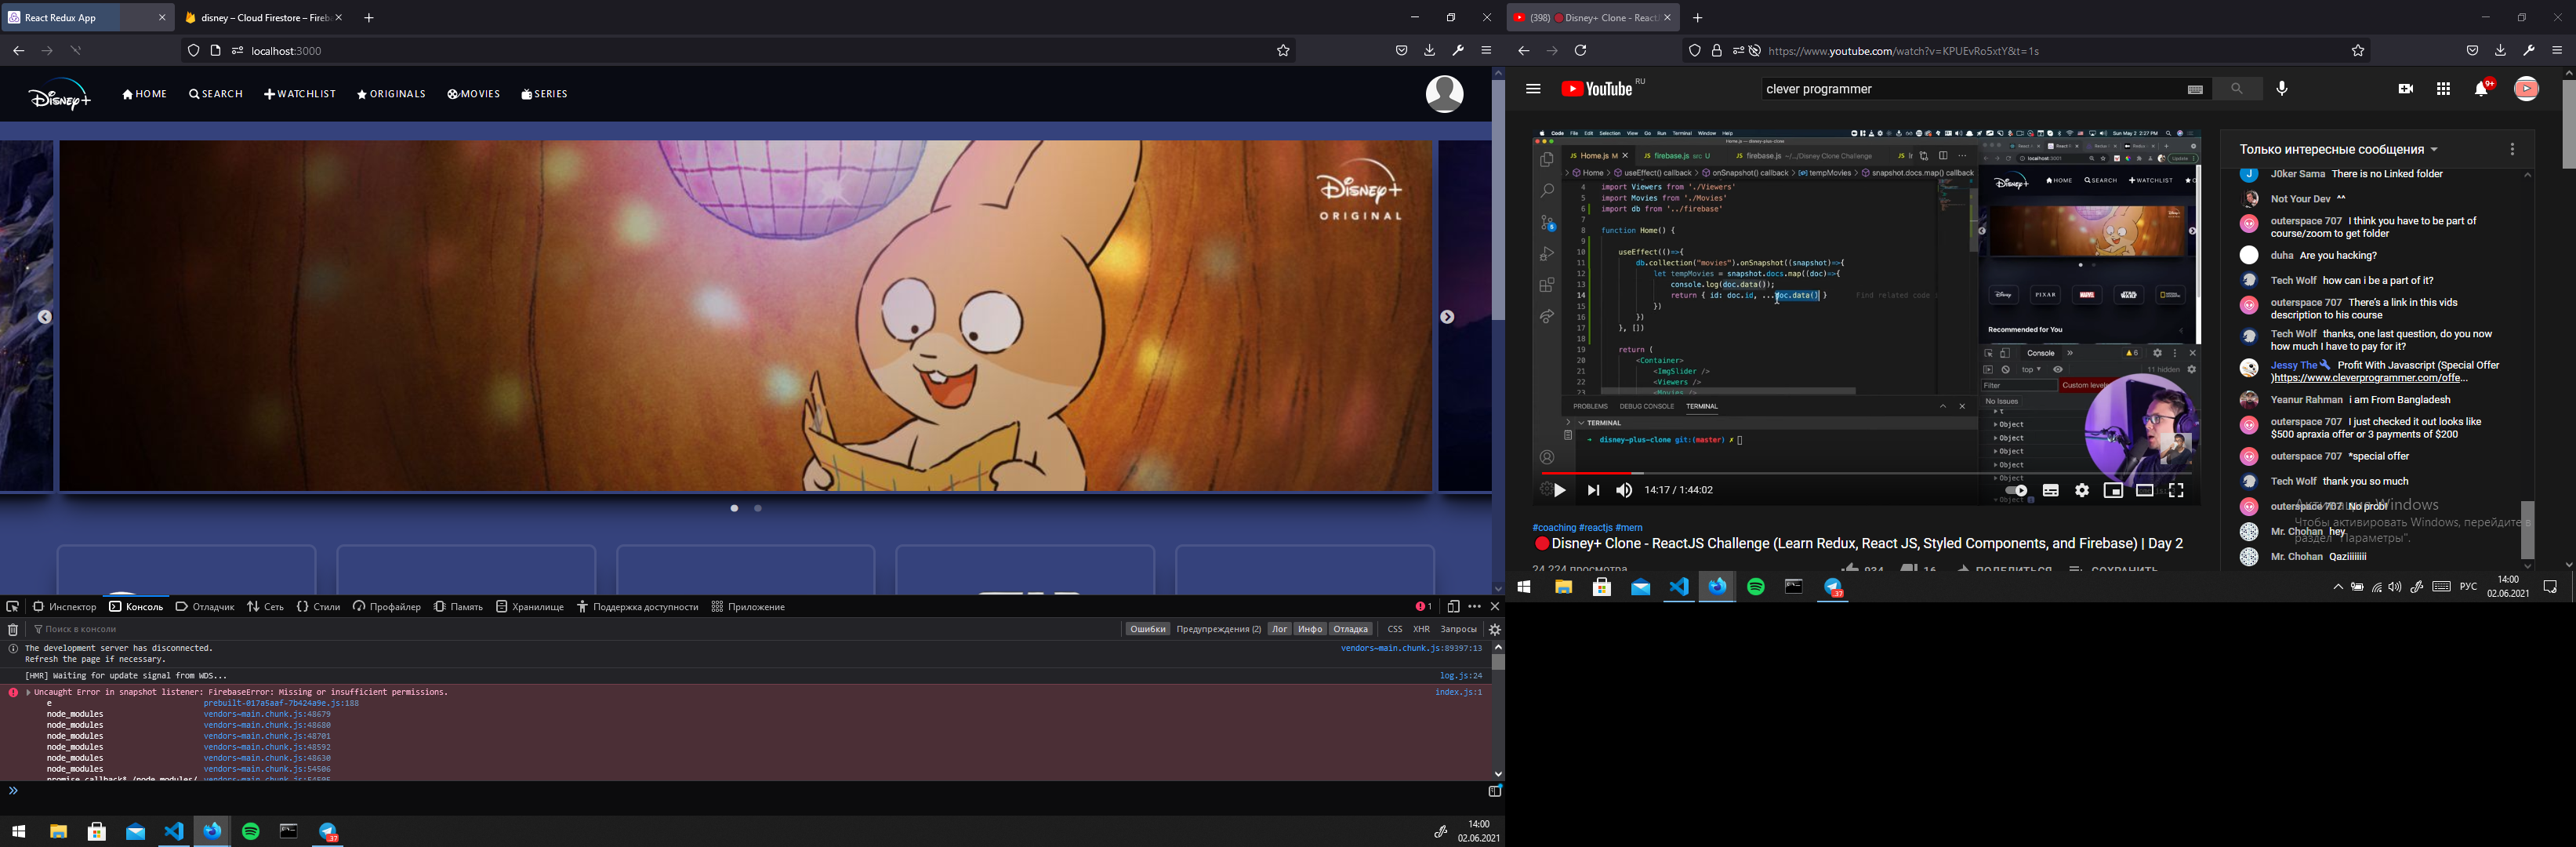The width and height of the screenshot is (2576, 847).
Task: Click the devtools element picker icon
Action: [13, 607]
